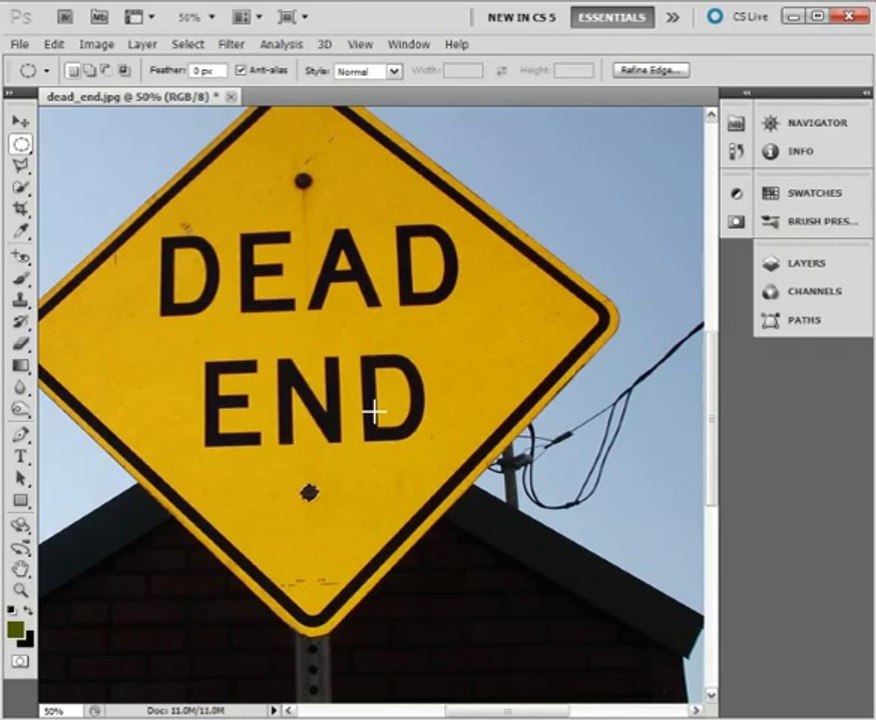The height and width of the screenshot is (720, 876).
Task: Select the History Brush tool
Action: click(x=21, y=322)
